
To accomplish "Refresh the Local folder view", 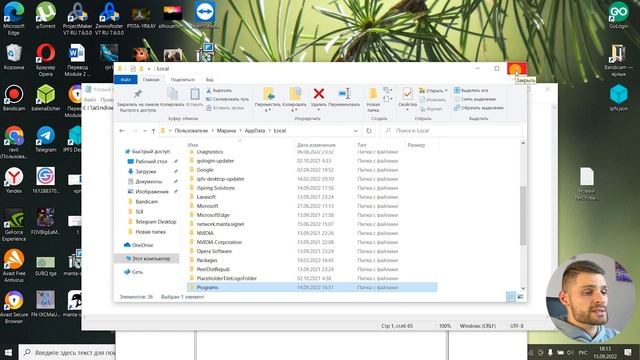I will [x=369, y=131].
